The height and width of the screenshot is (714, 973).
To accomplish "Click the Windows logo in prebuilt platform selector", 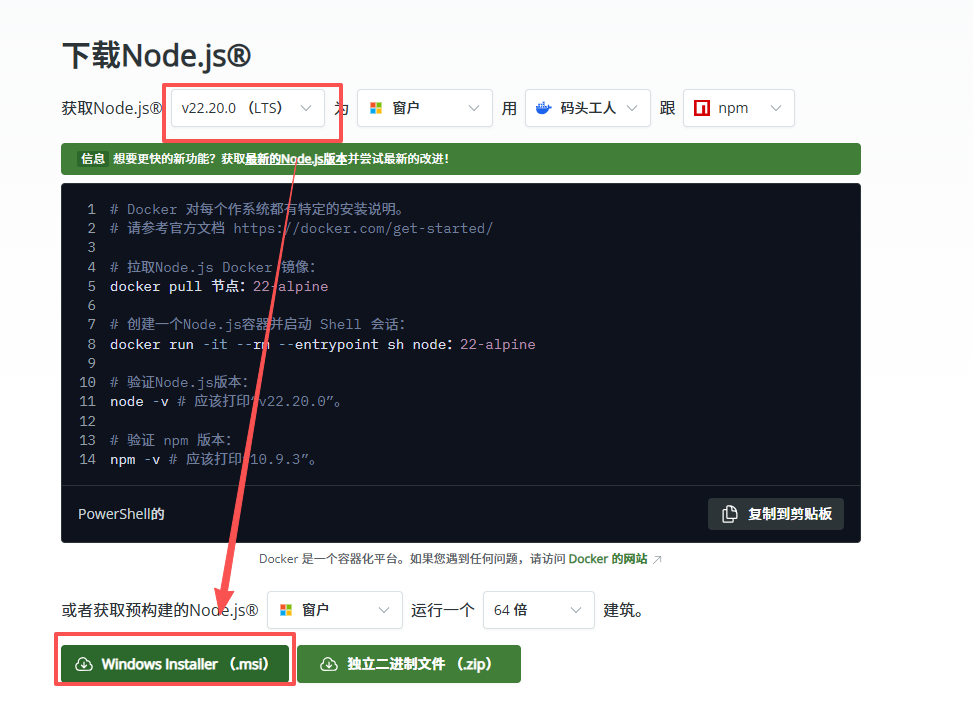I will [286, 610].
